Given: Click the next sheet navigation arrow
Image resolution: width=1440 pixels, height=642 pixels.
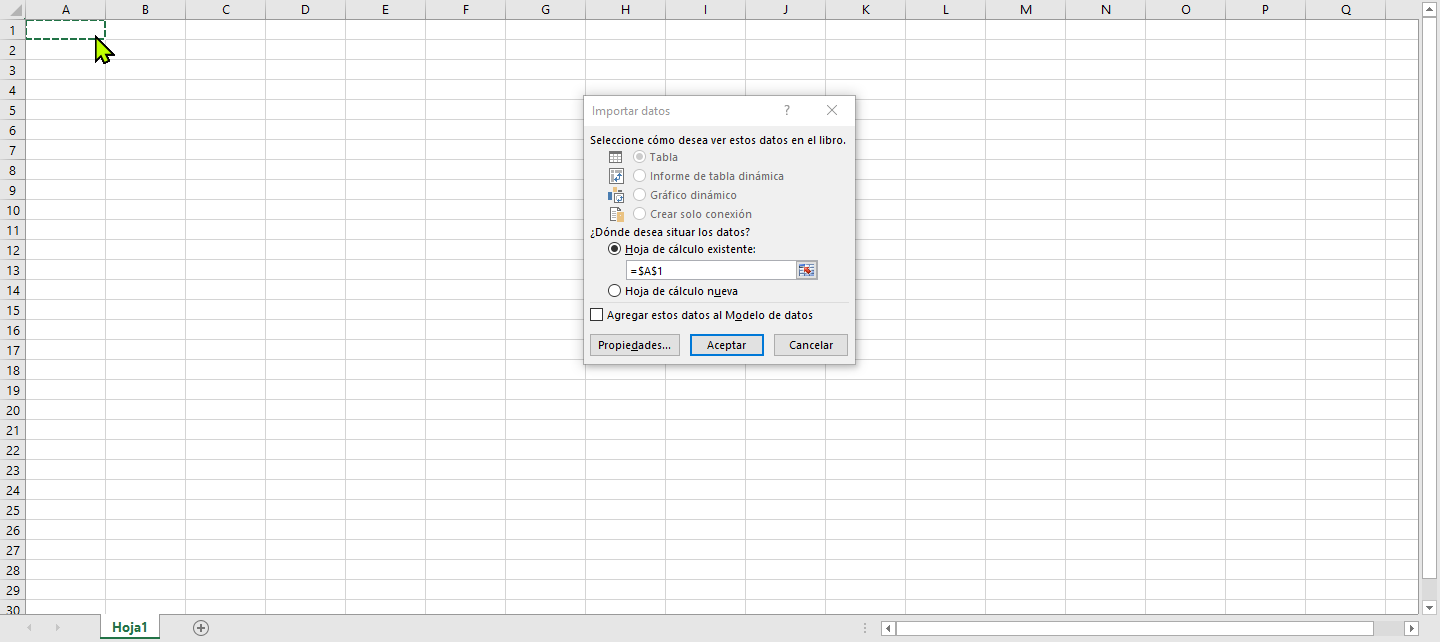Looking at the screenshot, I should pyautogui.click(x=57, y=628).
